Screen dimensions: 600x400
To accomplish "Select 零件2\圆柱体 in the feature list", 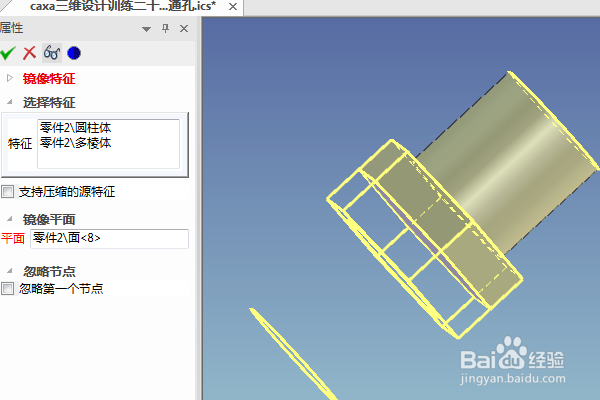I will click(75, 127).
